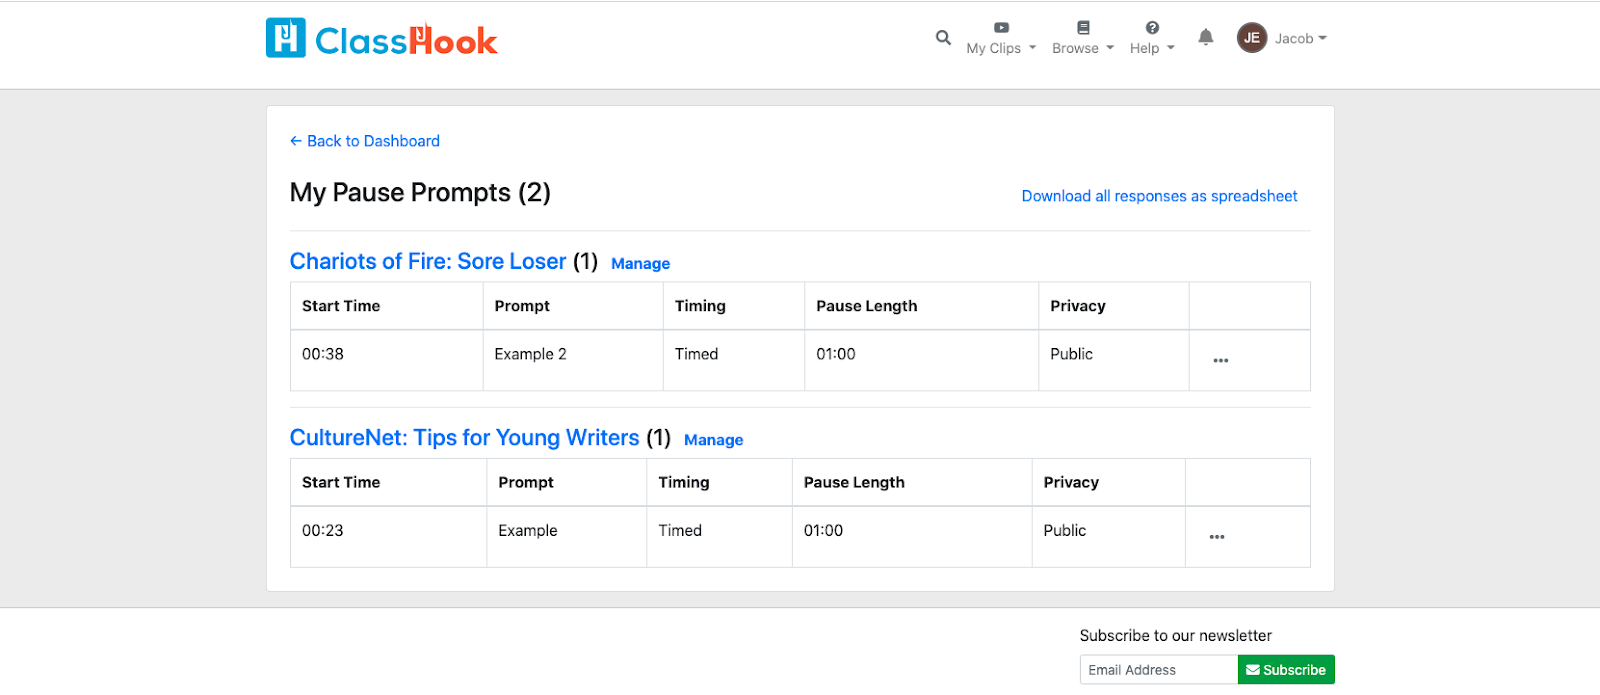This screenshot has width=1600, height=695.
Task: Manage Chariots of Fire prompts
Action: click(640, 264)
